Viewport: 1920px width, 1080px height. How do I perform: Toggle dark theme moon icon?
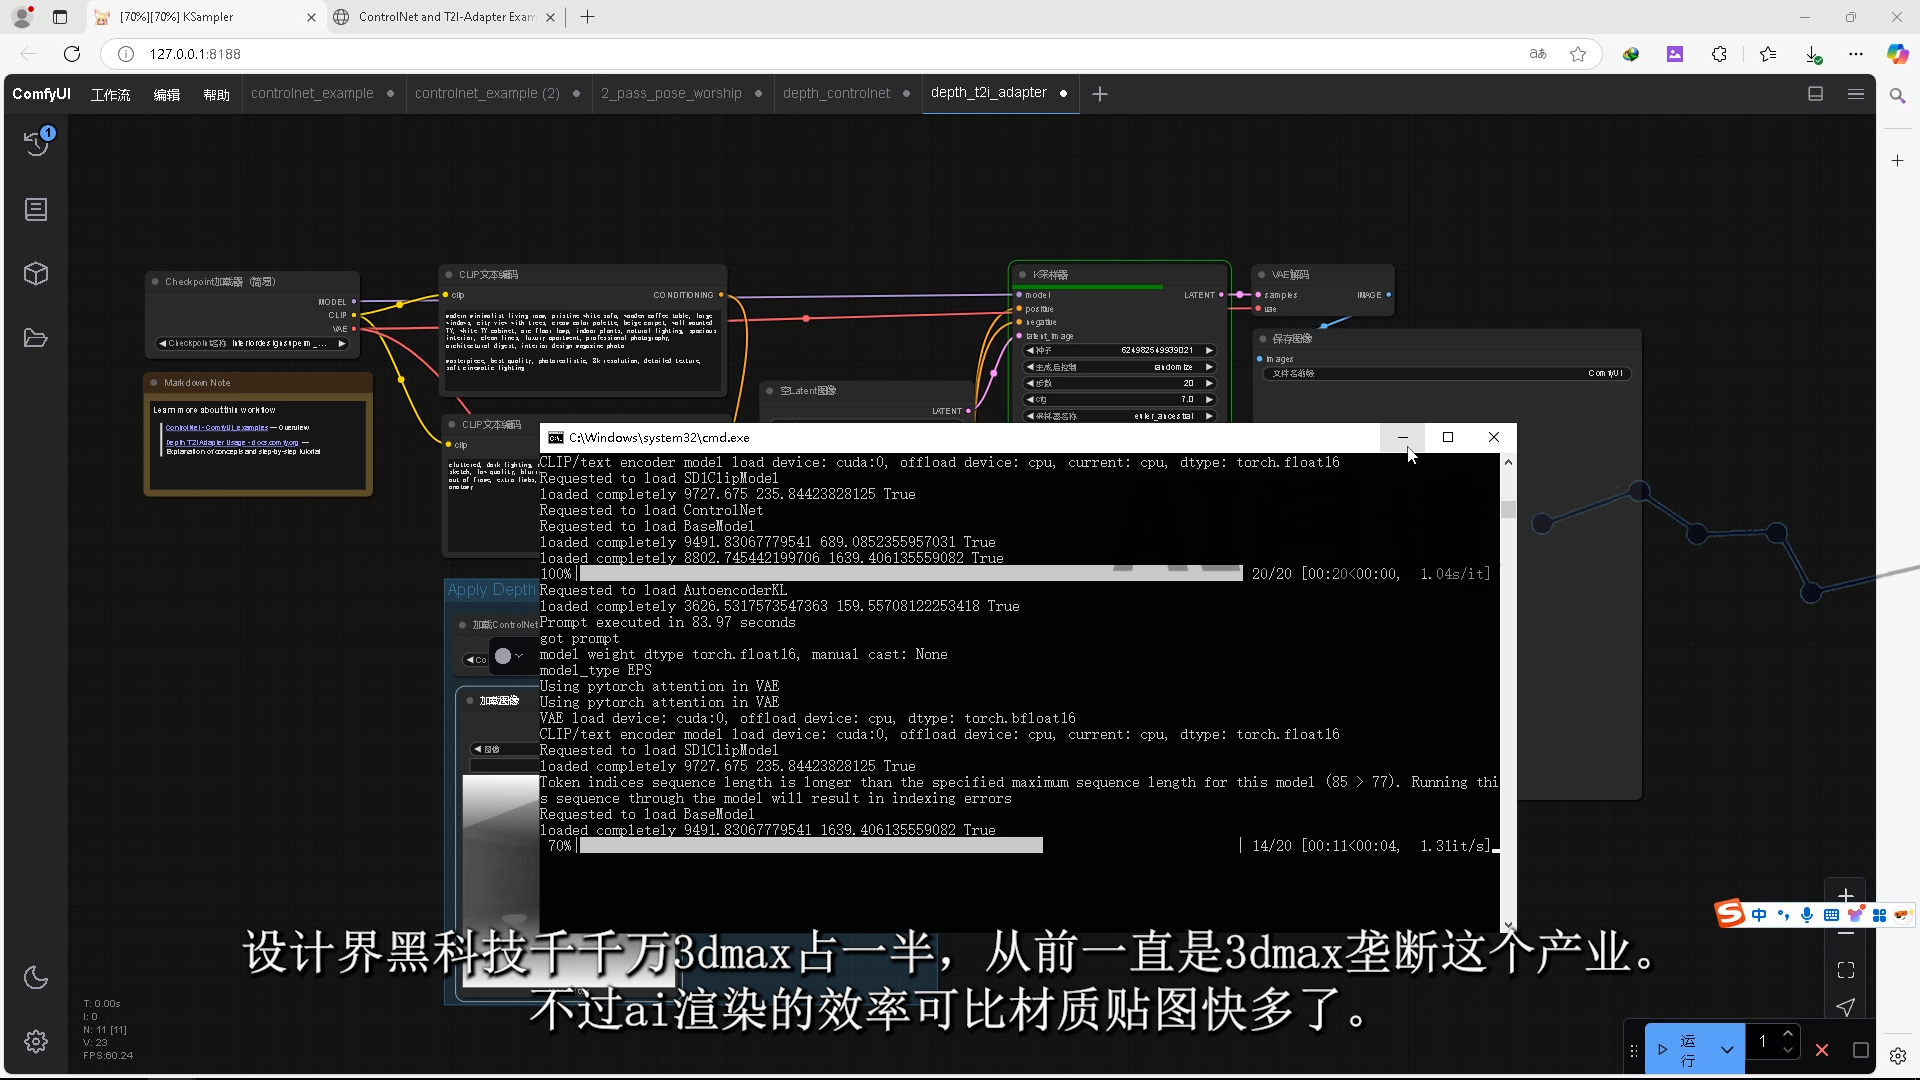tap(36, 977)
